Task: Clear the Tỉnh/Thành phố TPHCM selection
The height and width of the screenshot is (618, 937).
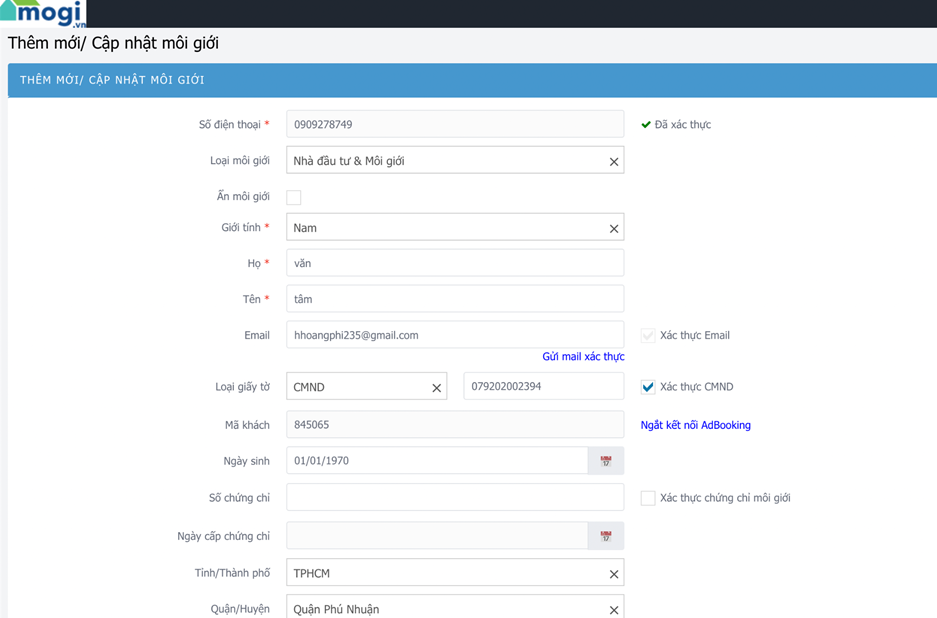Action: 614,574
